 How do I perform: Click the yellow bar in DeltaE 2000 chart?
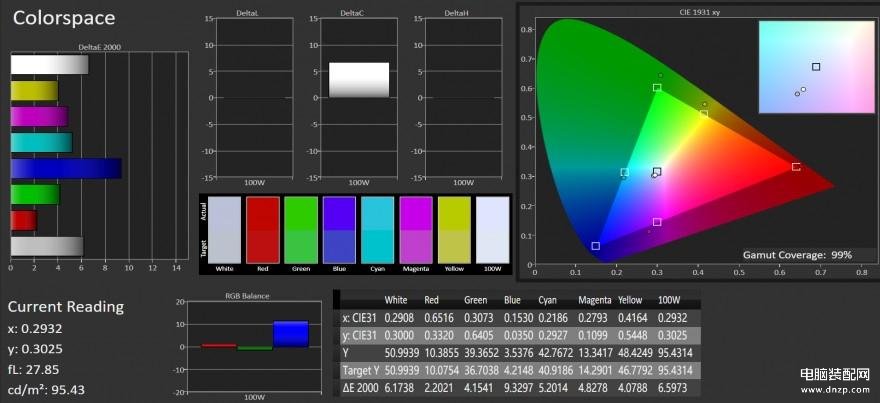34,91
